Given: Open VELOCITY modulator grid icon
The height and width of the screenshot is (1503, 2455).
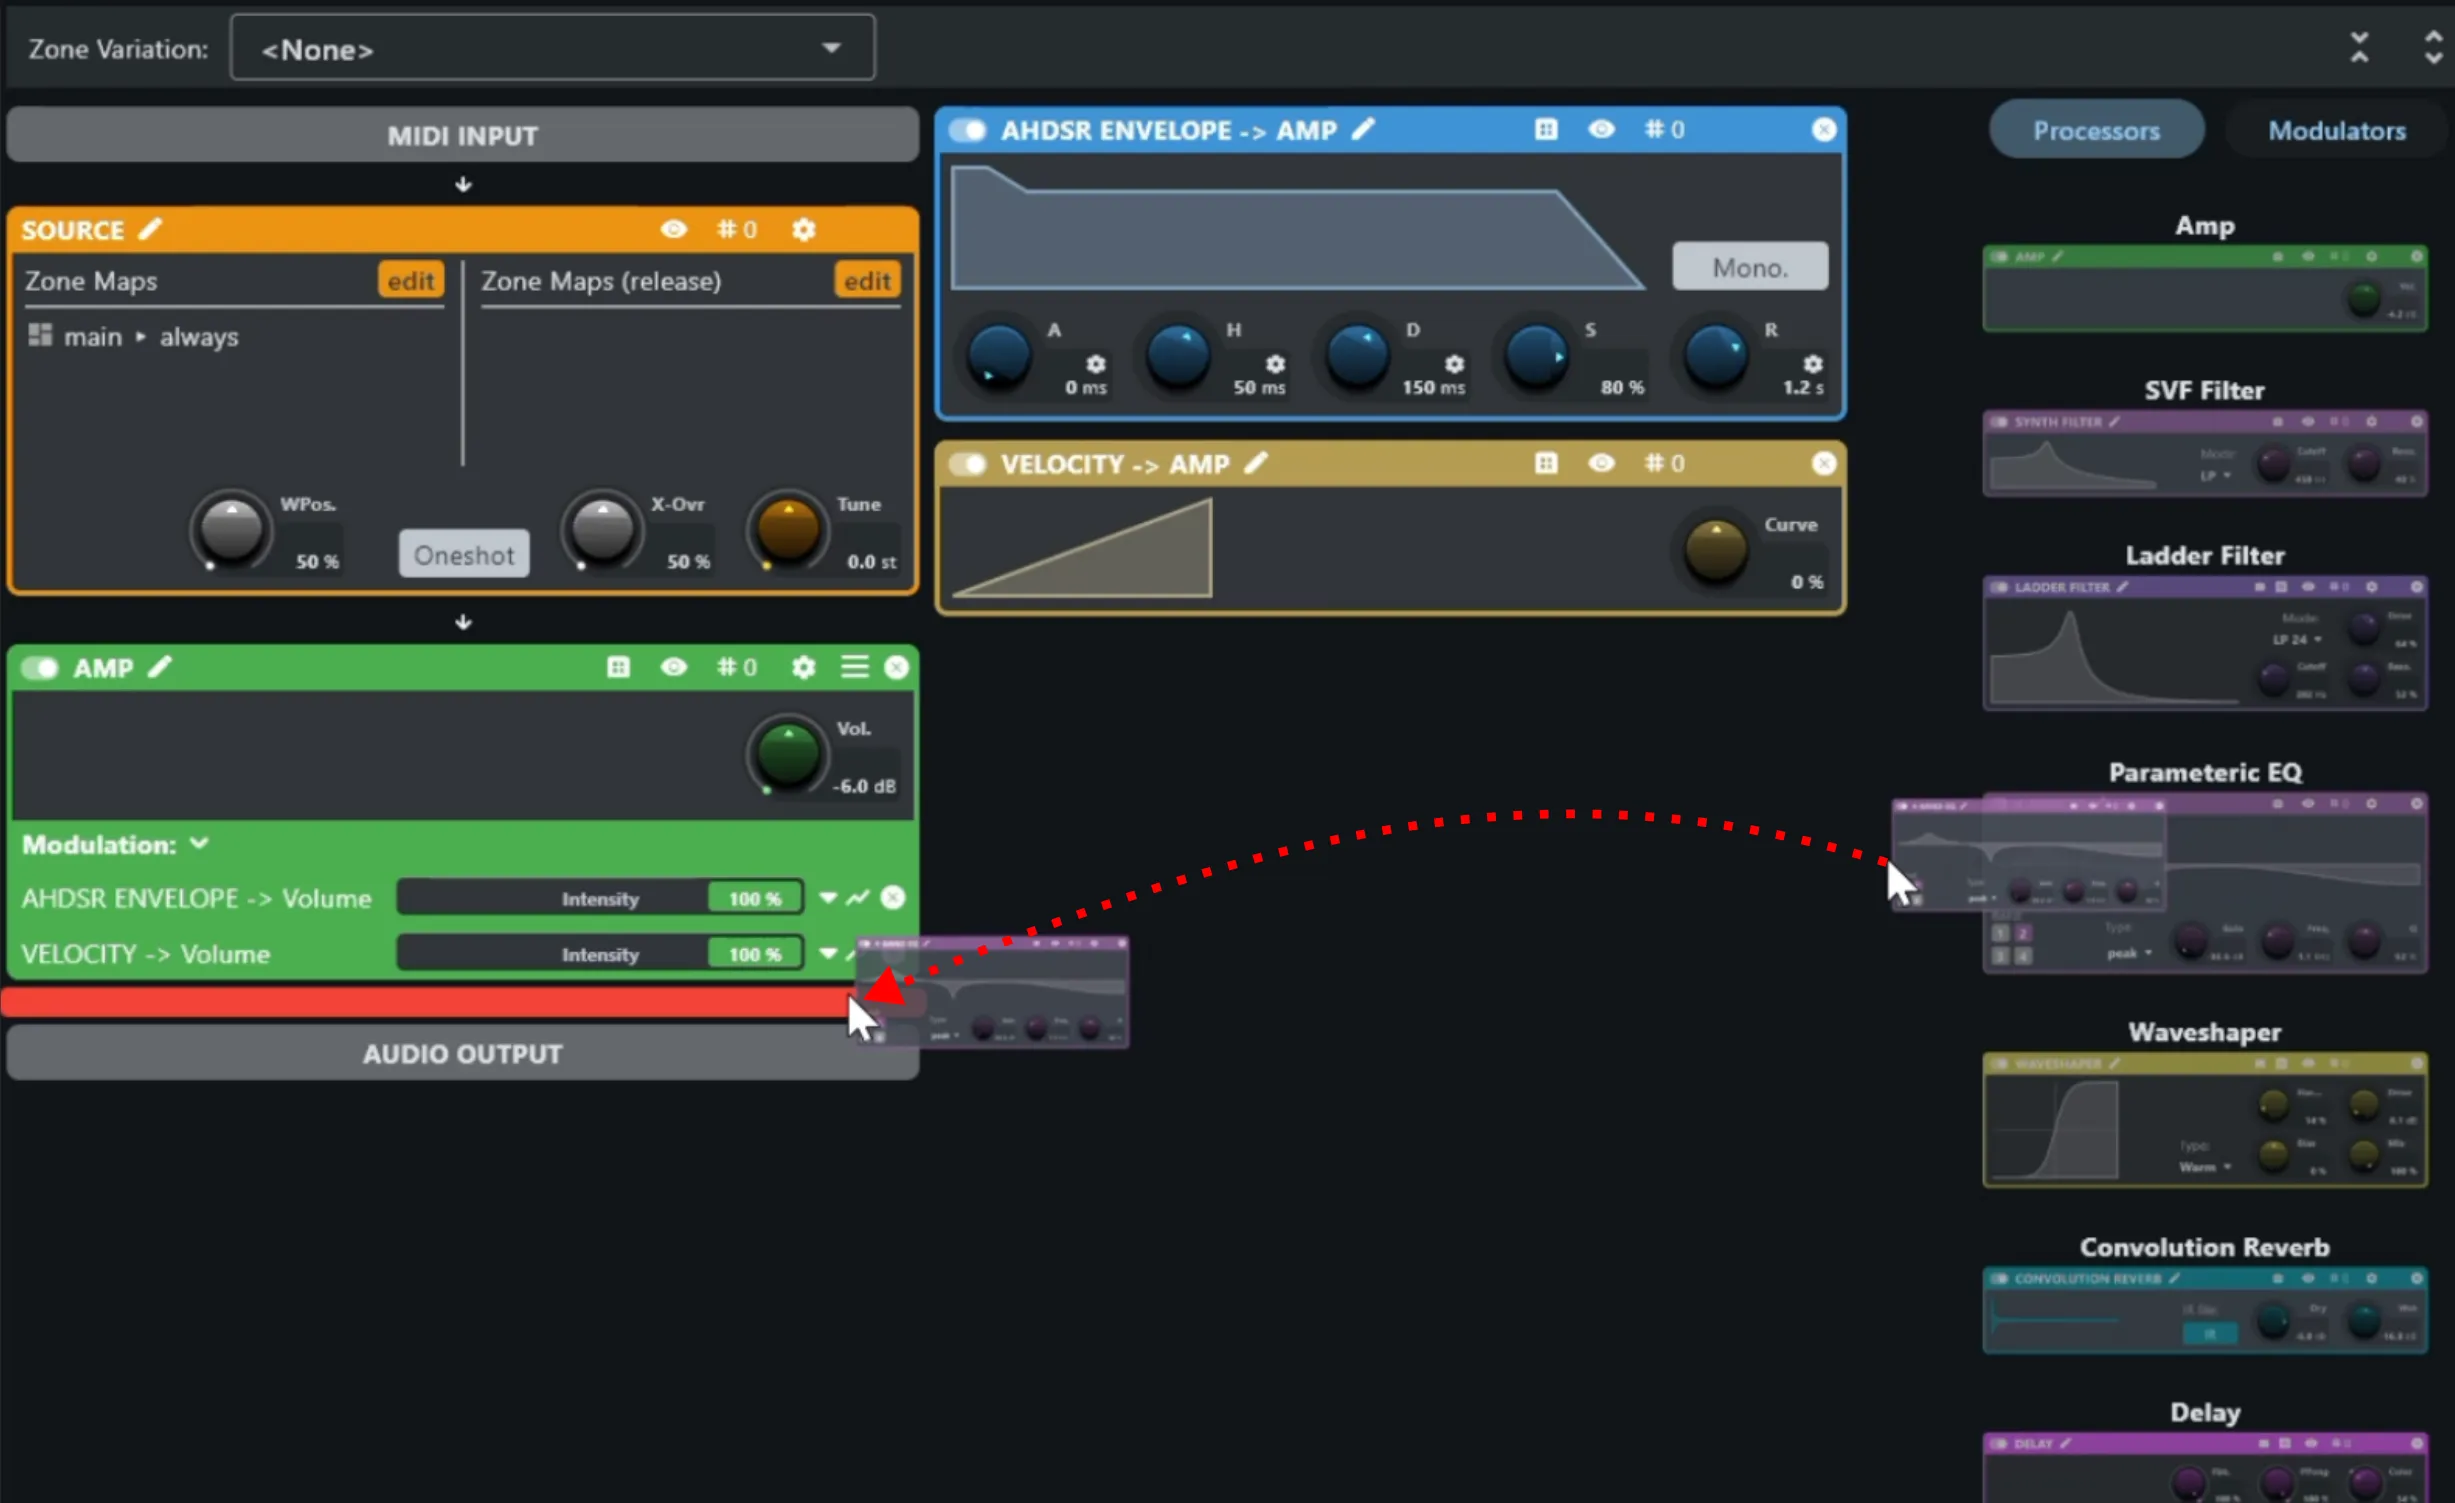Looking at the screenshot, I should [x=1546, y=463].
